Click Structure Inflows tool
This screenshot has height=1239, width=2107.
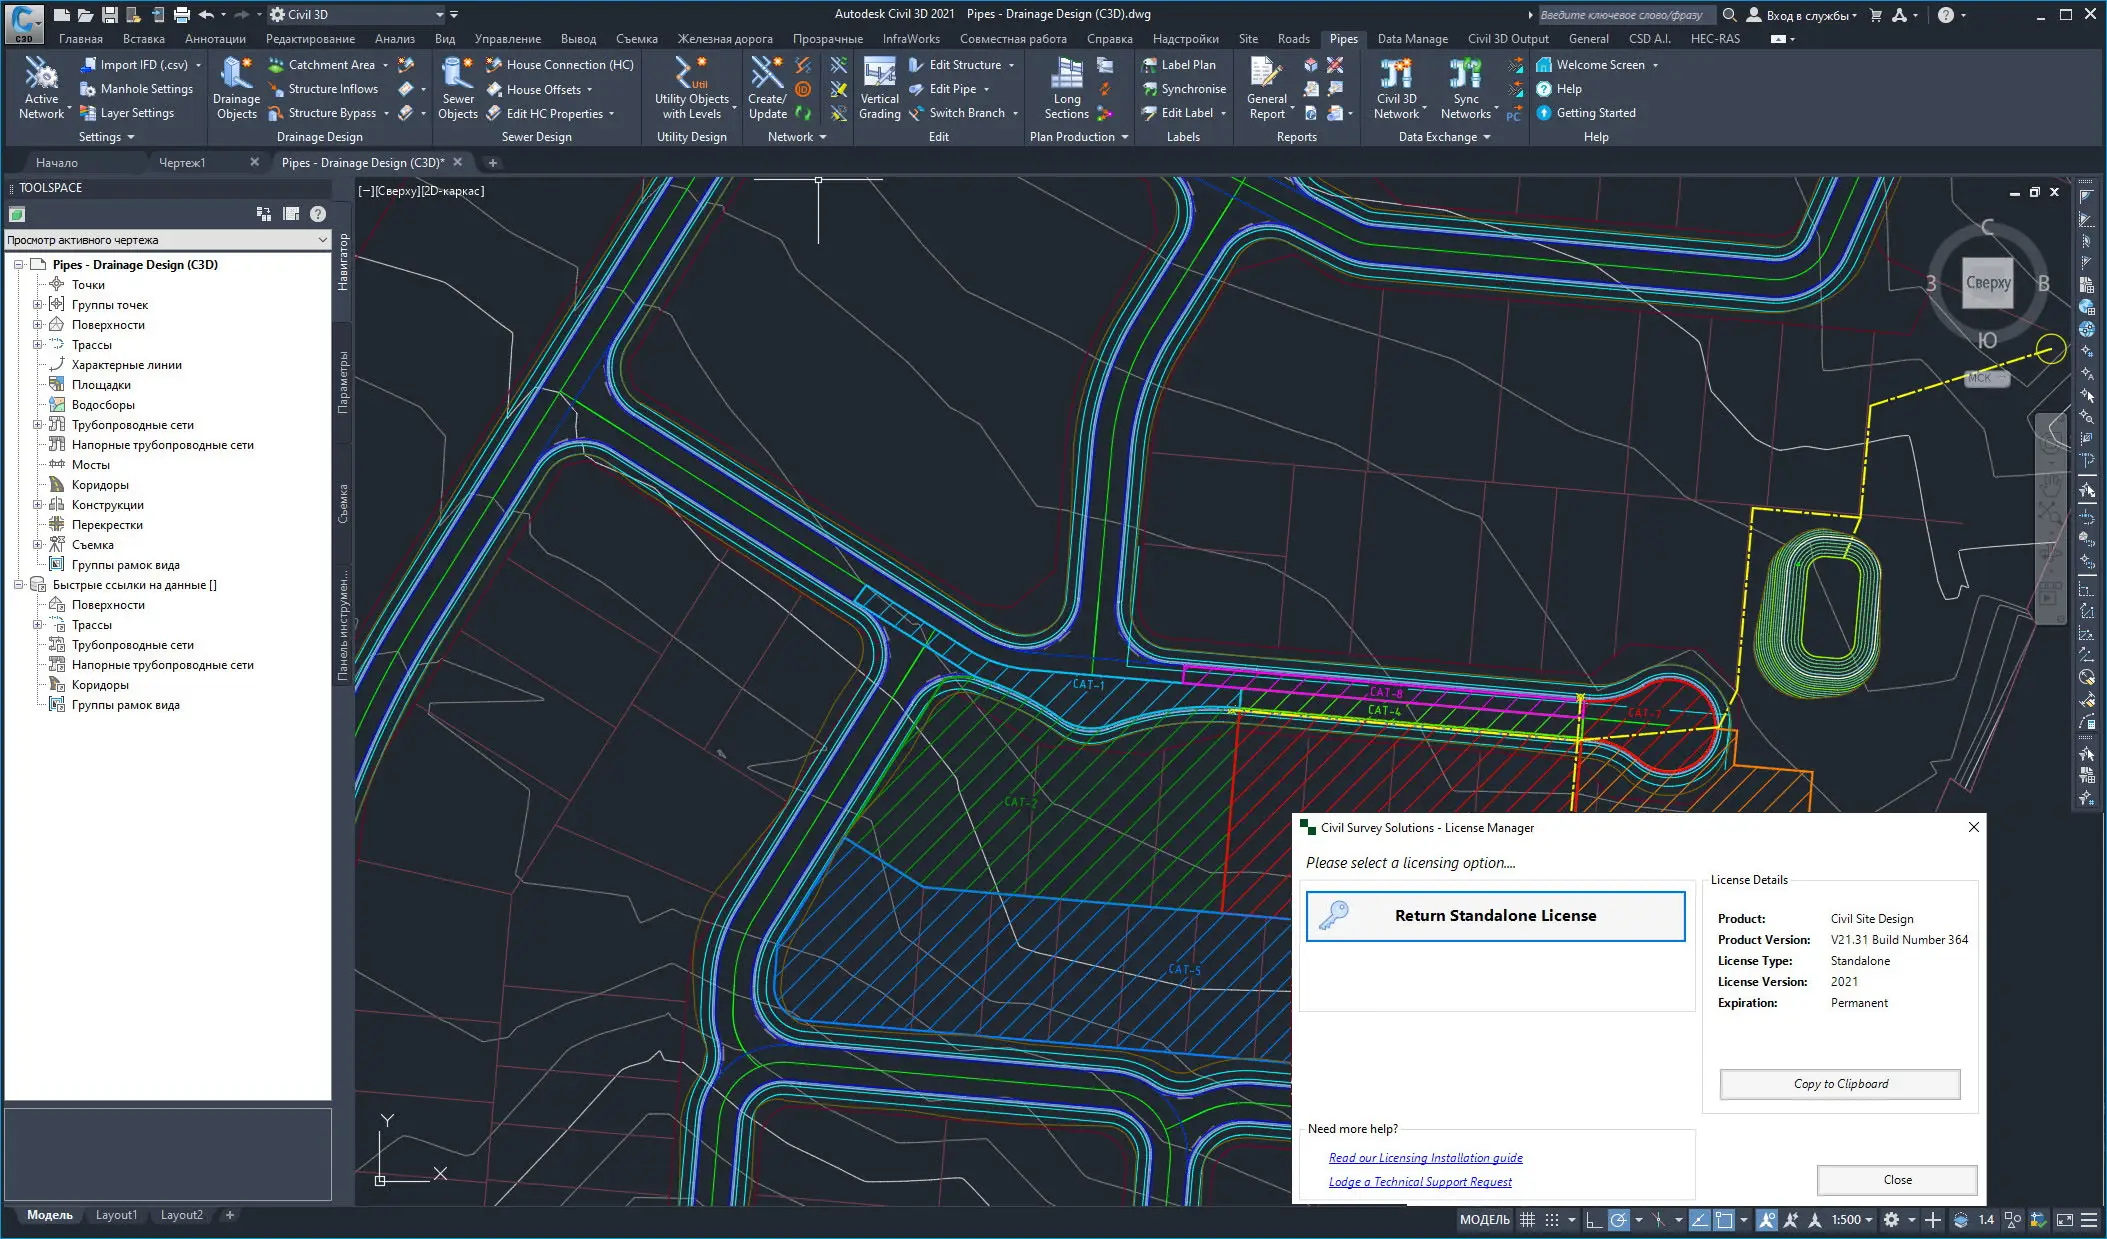coord(323,89)
